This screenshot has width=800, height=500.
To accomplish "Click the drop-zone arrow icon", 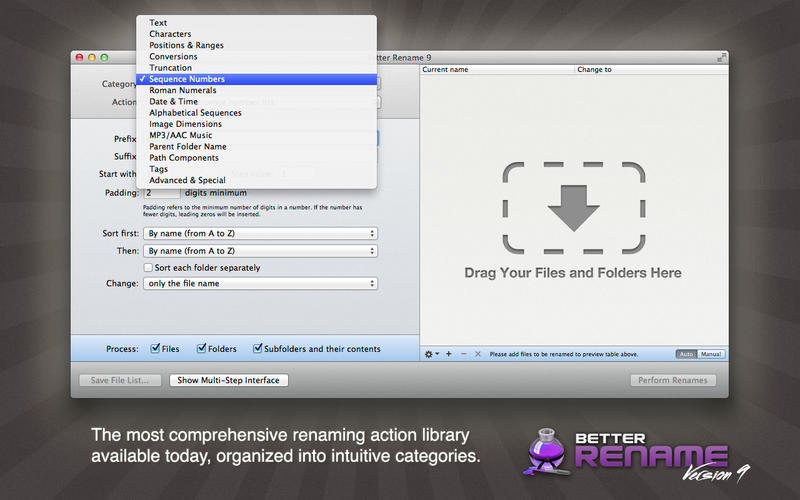I will point(573,208).
